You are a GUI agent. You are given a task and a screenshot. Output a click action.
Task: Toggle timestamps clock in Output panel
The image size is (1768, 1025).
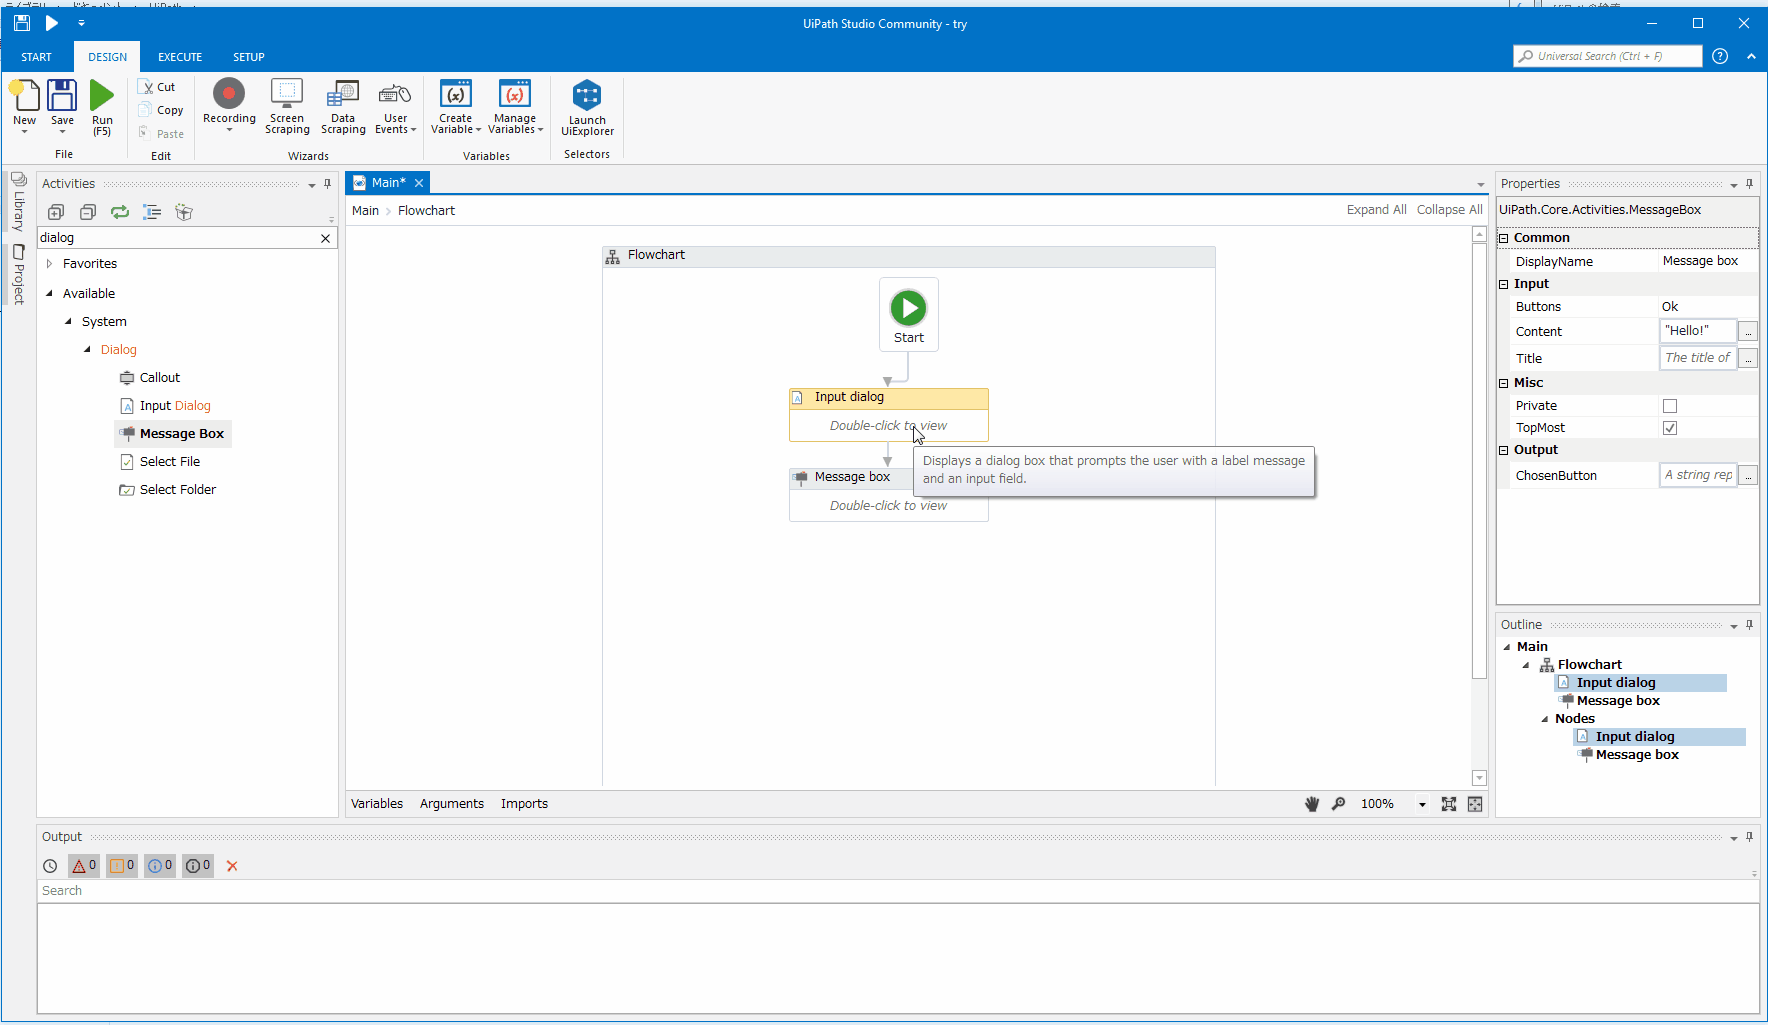click(x=50, y=866)
